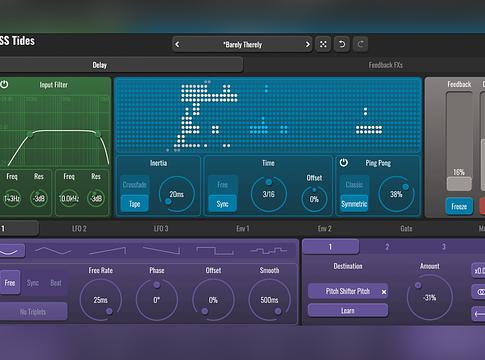This screenshot has width=485, height=360.
Task: Select the Sync time mode
Action: click(222, 204)
